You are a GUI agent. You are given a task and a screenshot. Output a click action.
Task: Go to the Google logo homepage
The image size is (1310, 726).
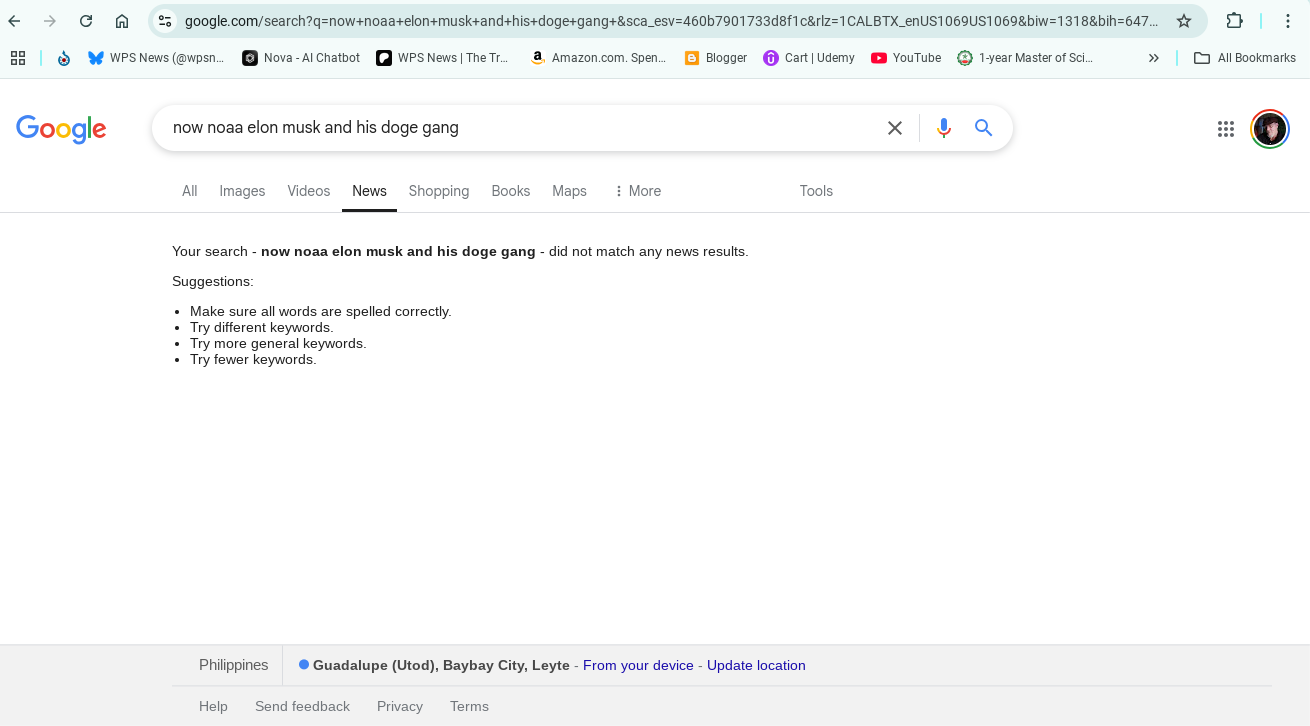[61, 129]
